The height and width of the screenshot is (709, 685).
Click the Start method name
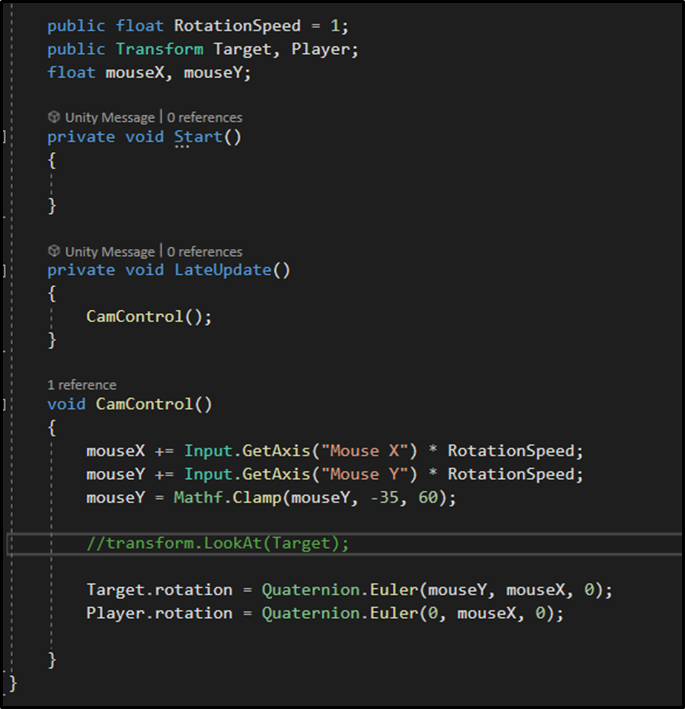click(198, 137)
